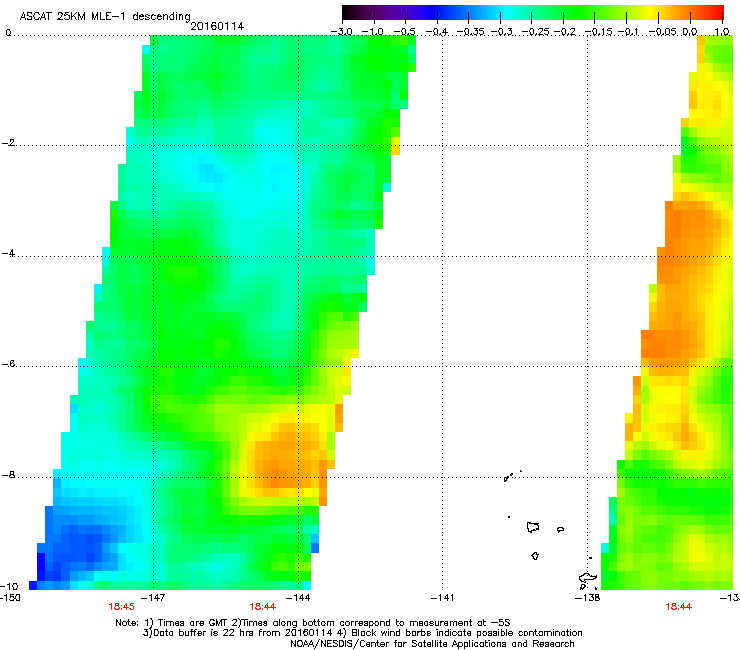740x650 pixels.
Task: Click the longitude label -141
Action: (x=442, y=598)
